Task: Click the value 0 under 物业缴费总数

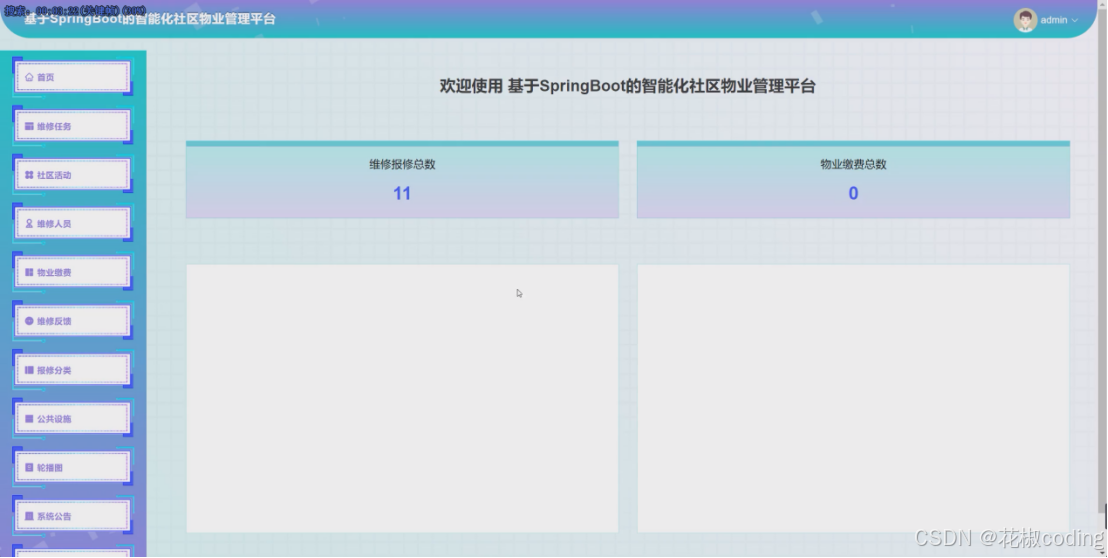Action: 853,194
